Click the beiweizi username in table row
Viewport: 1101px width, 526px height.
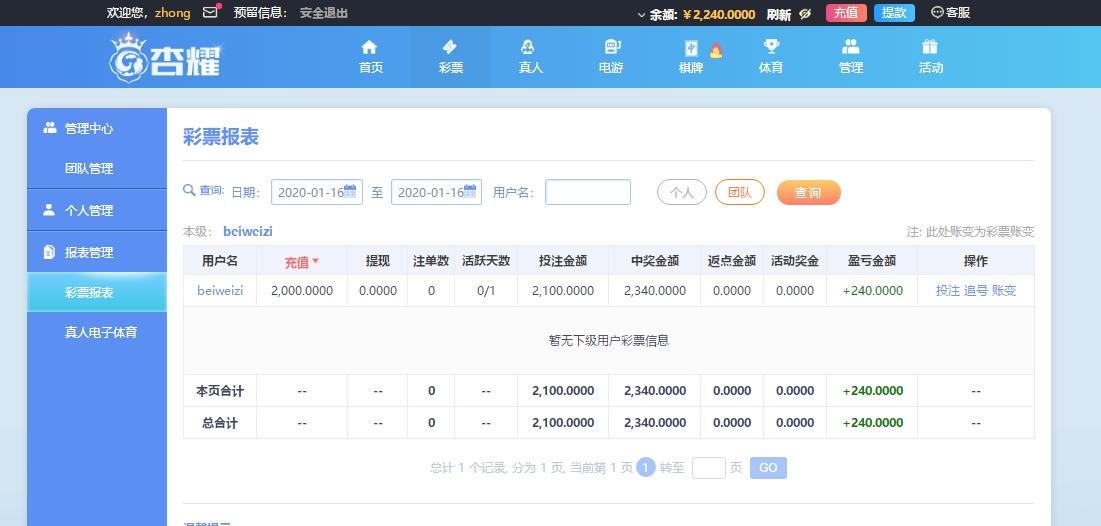pos(220,290)
